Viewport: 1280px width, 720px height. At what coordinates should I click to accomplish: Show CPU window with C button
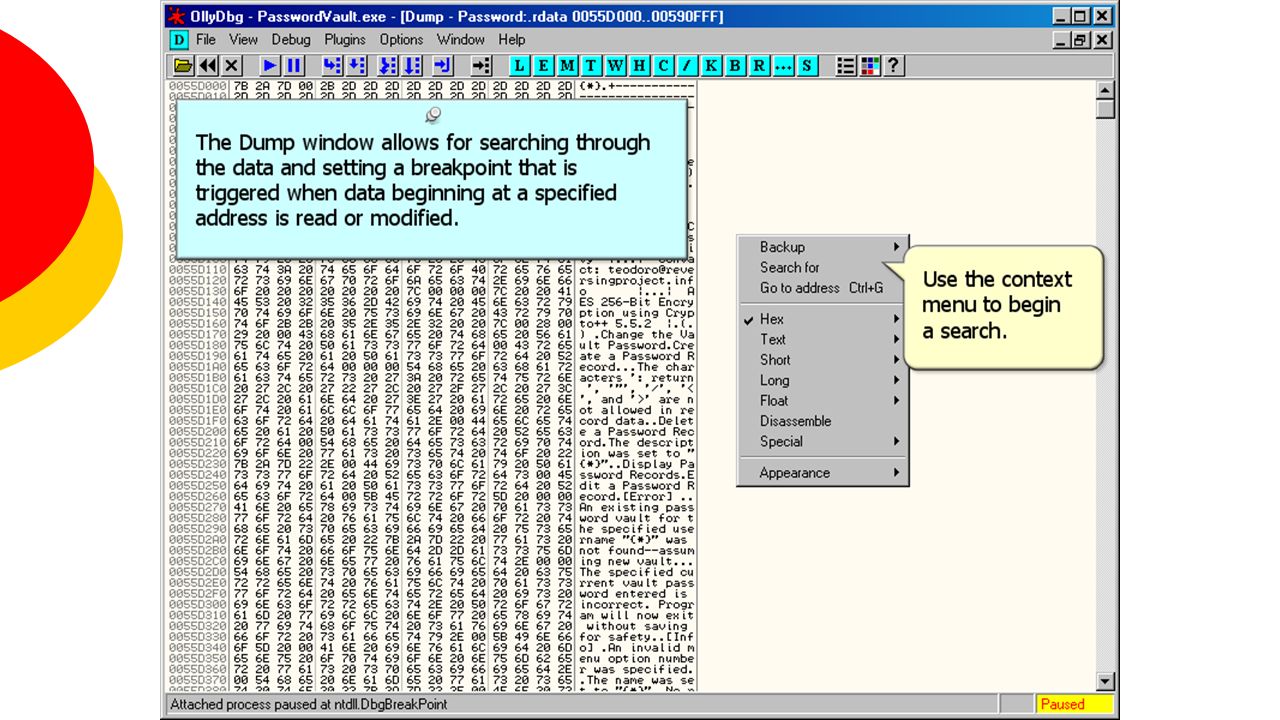tap(663, 66)
